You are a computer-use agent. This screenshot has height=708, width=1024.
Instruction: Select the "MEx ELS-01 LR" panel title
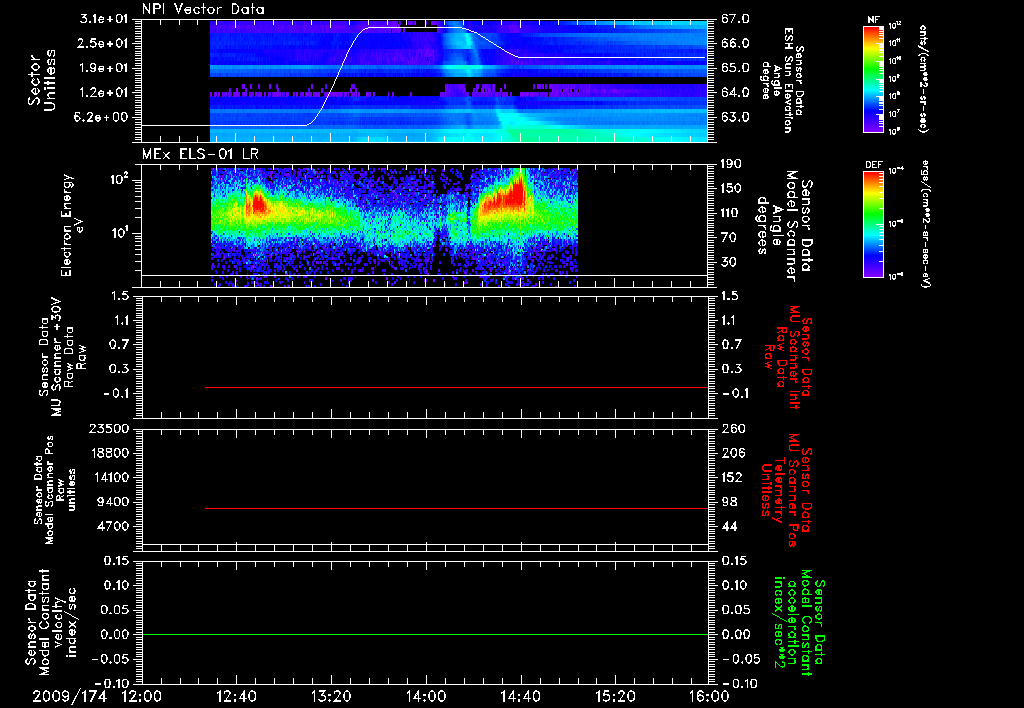click(200, 154)
